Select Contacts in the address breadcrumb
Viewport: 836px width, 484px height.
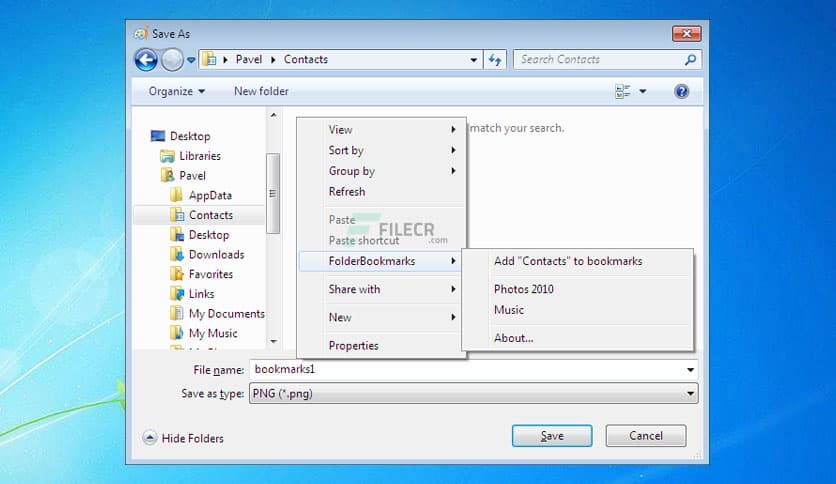click(306, 59)
